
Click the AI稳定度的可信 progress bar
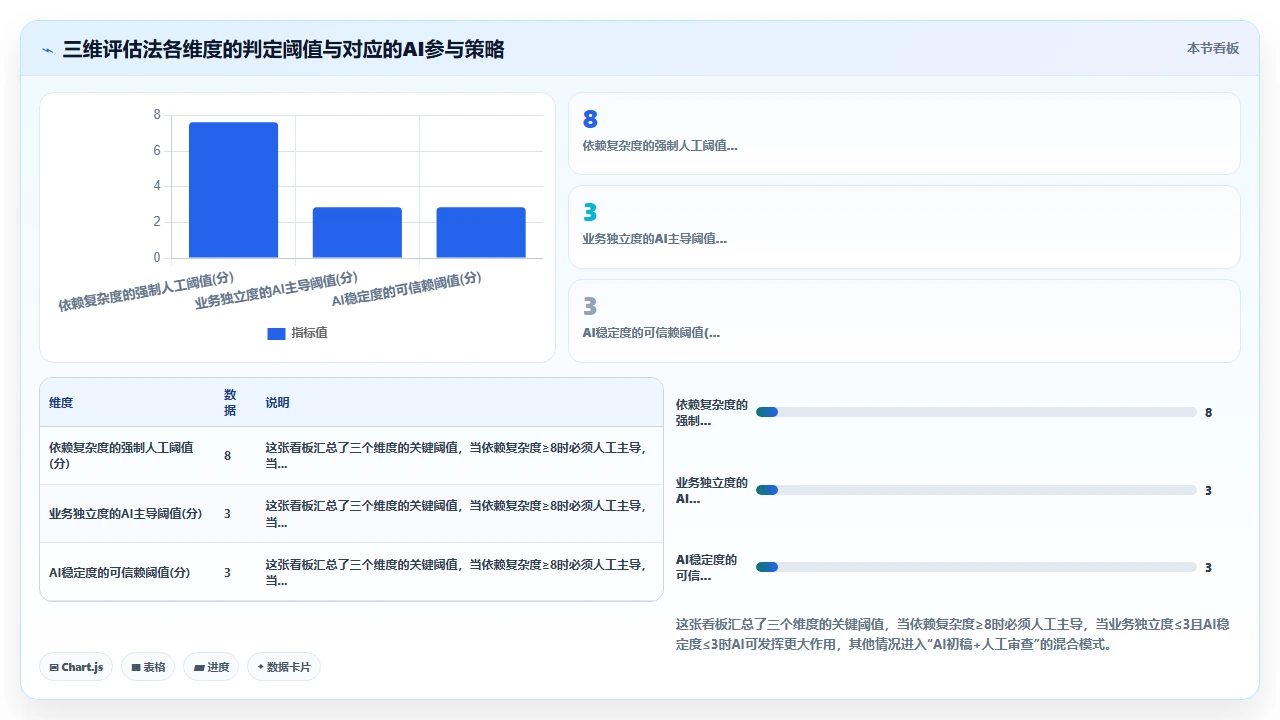click(976, 567)
